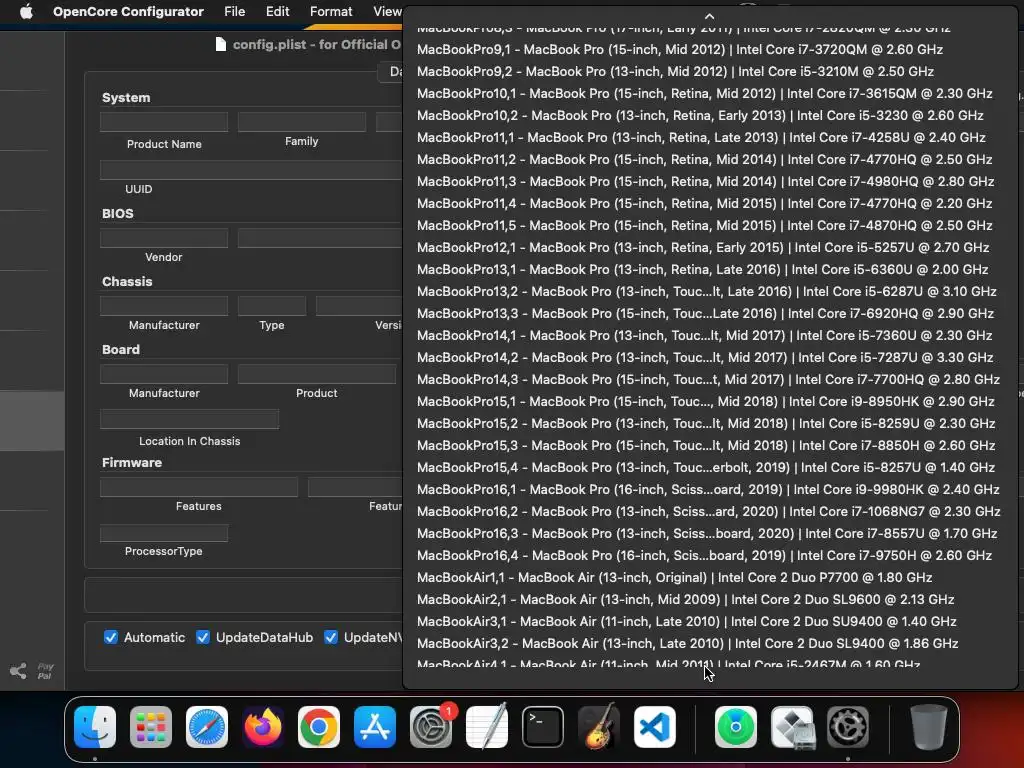Image resolution: width=1024 pixels, height=768 pixels.
Task: Click the System Product Name field
Action: [164, 121]
